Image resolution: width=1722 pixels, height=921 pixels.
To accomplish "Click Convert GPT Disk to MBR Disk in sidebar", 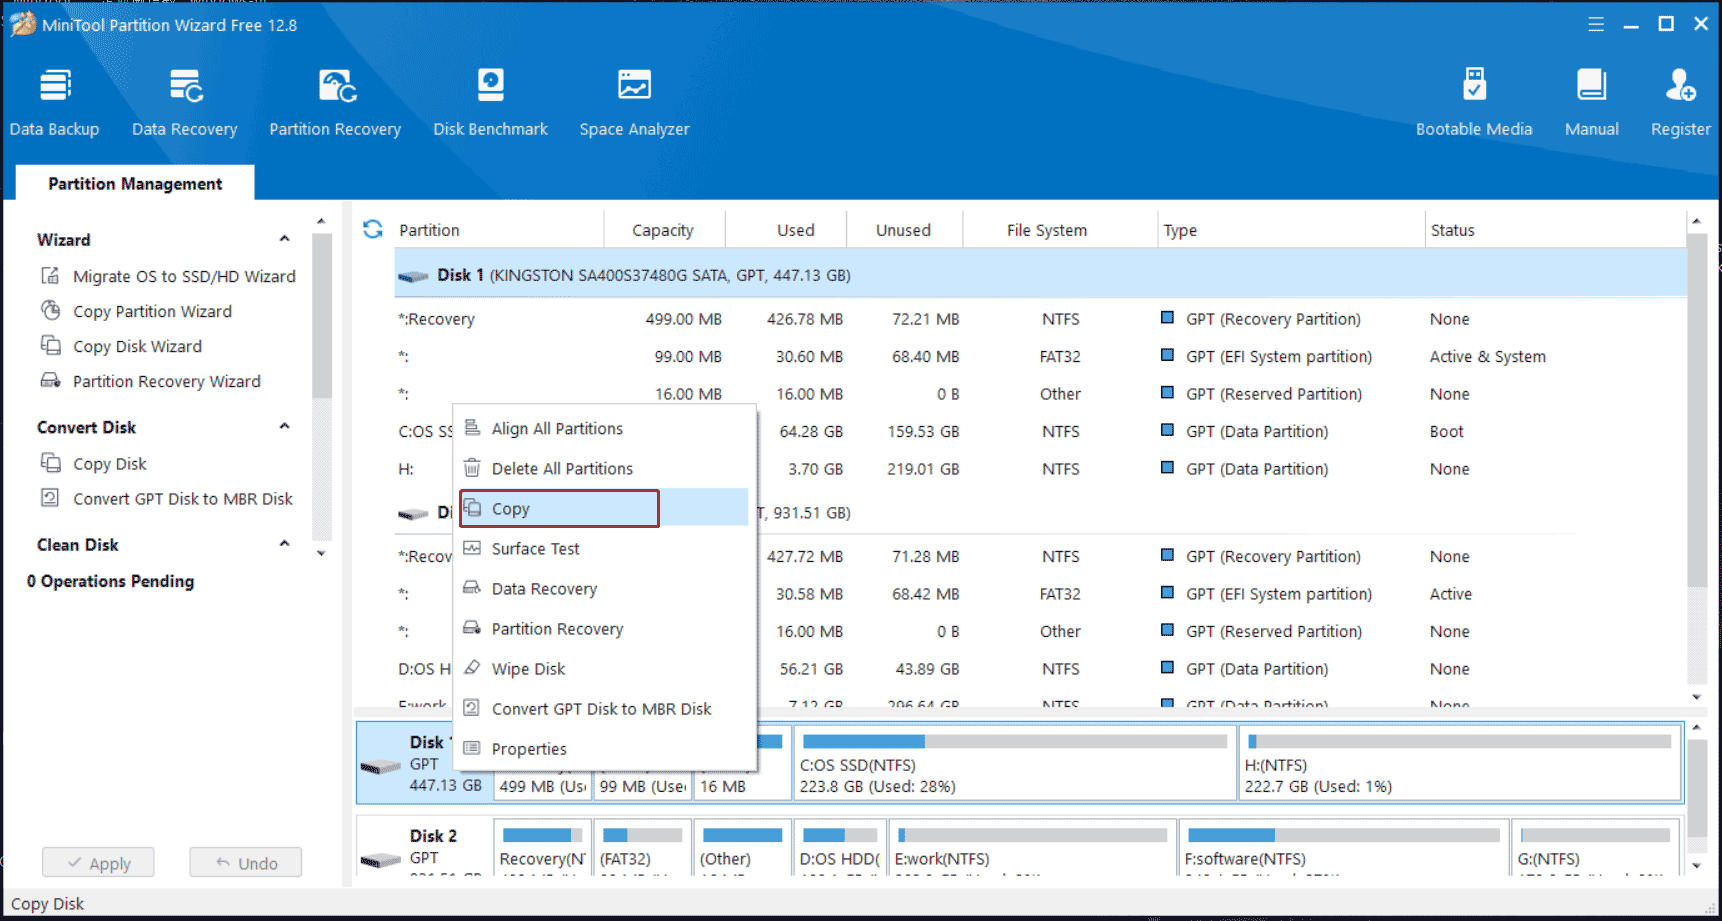I will tap(183, 498).
